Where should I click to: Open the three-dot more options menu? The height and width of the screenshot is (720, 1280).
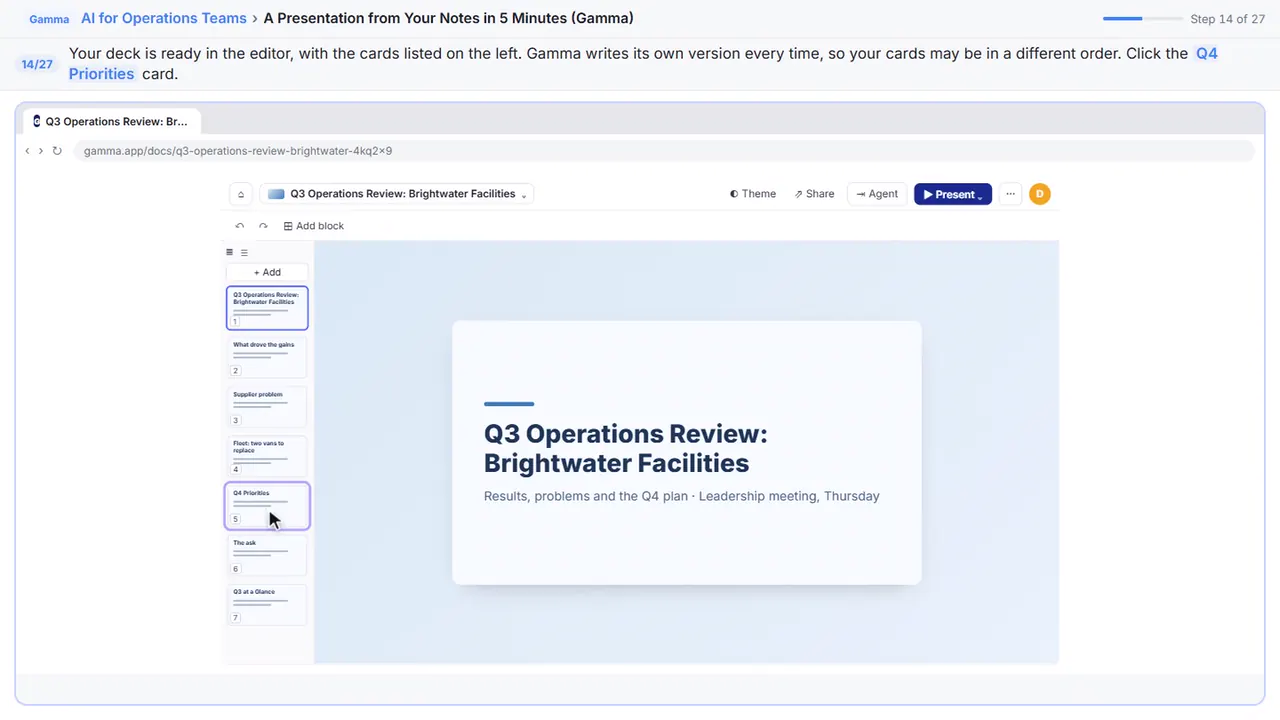1010,194
